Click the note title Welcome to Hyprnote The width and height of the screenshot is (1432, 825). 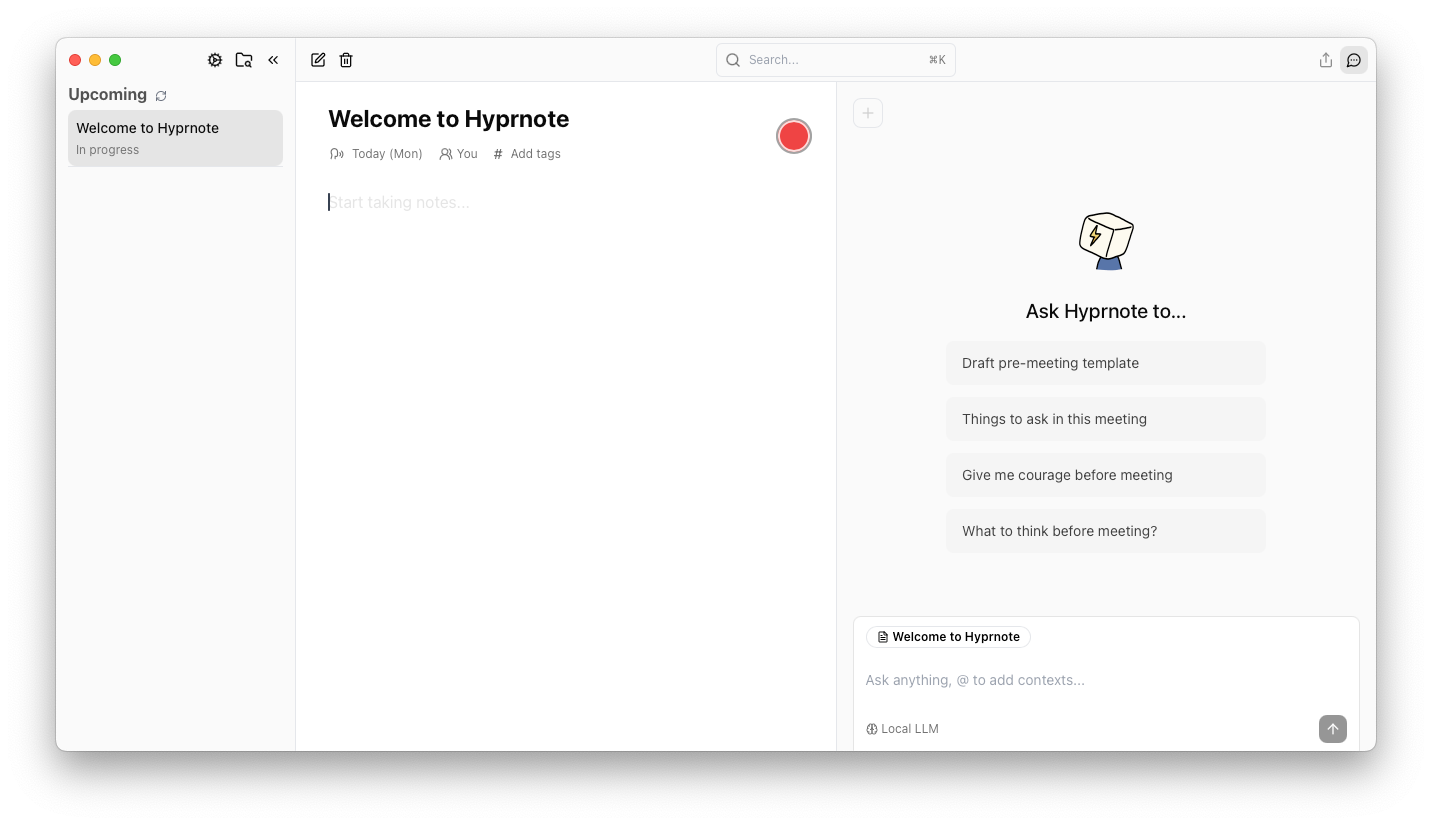448,118
